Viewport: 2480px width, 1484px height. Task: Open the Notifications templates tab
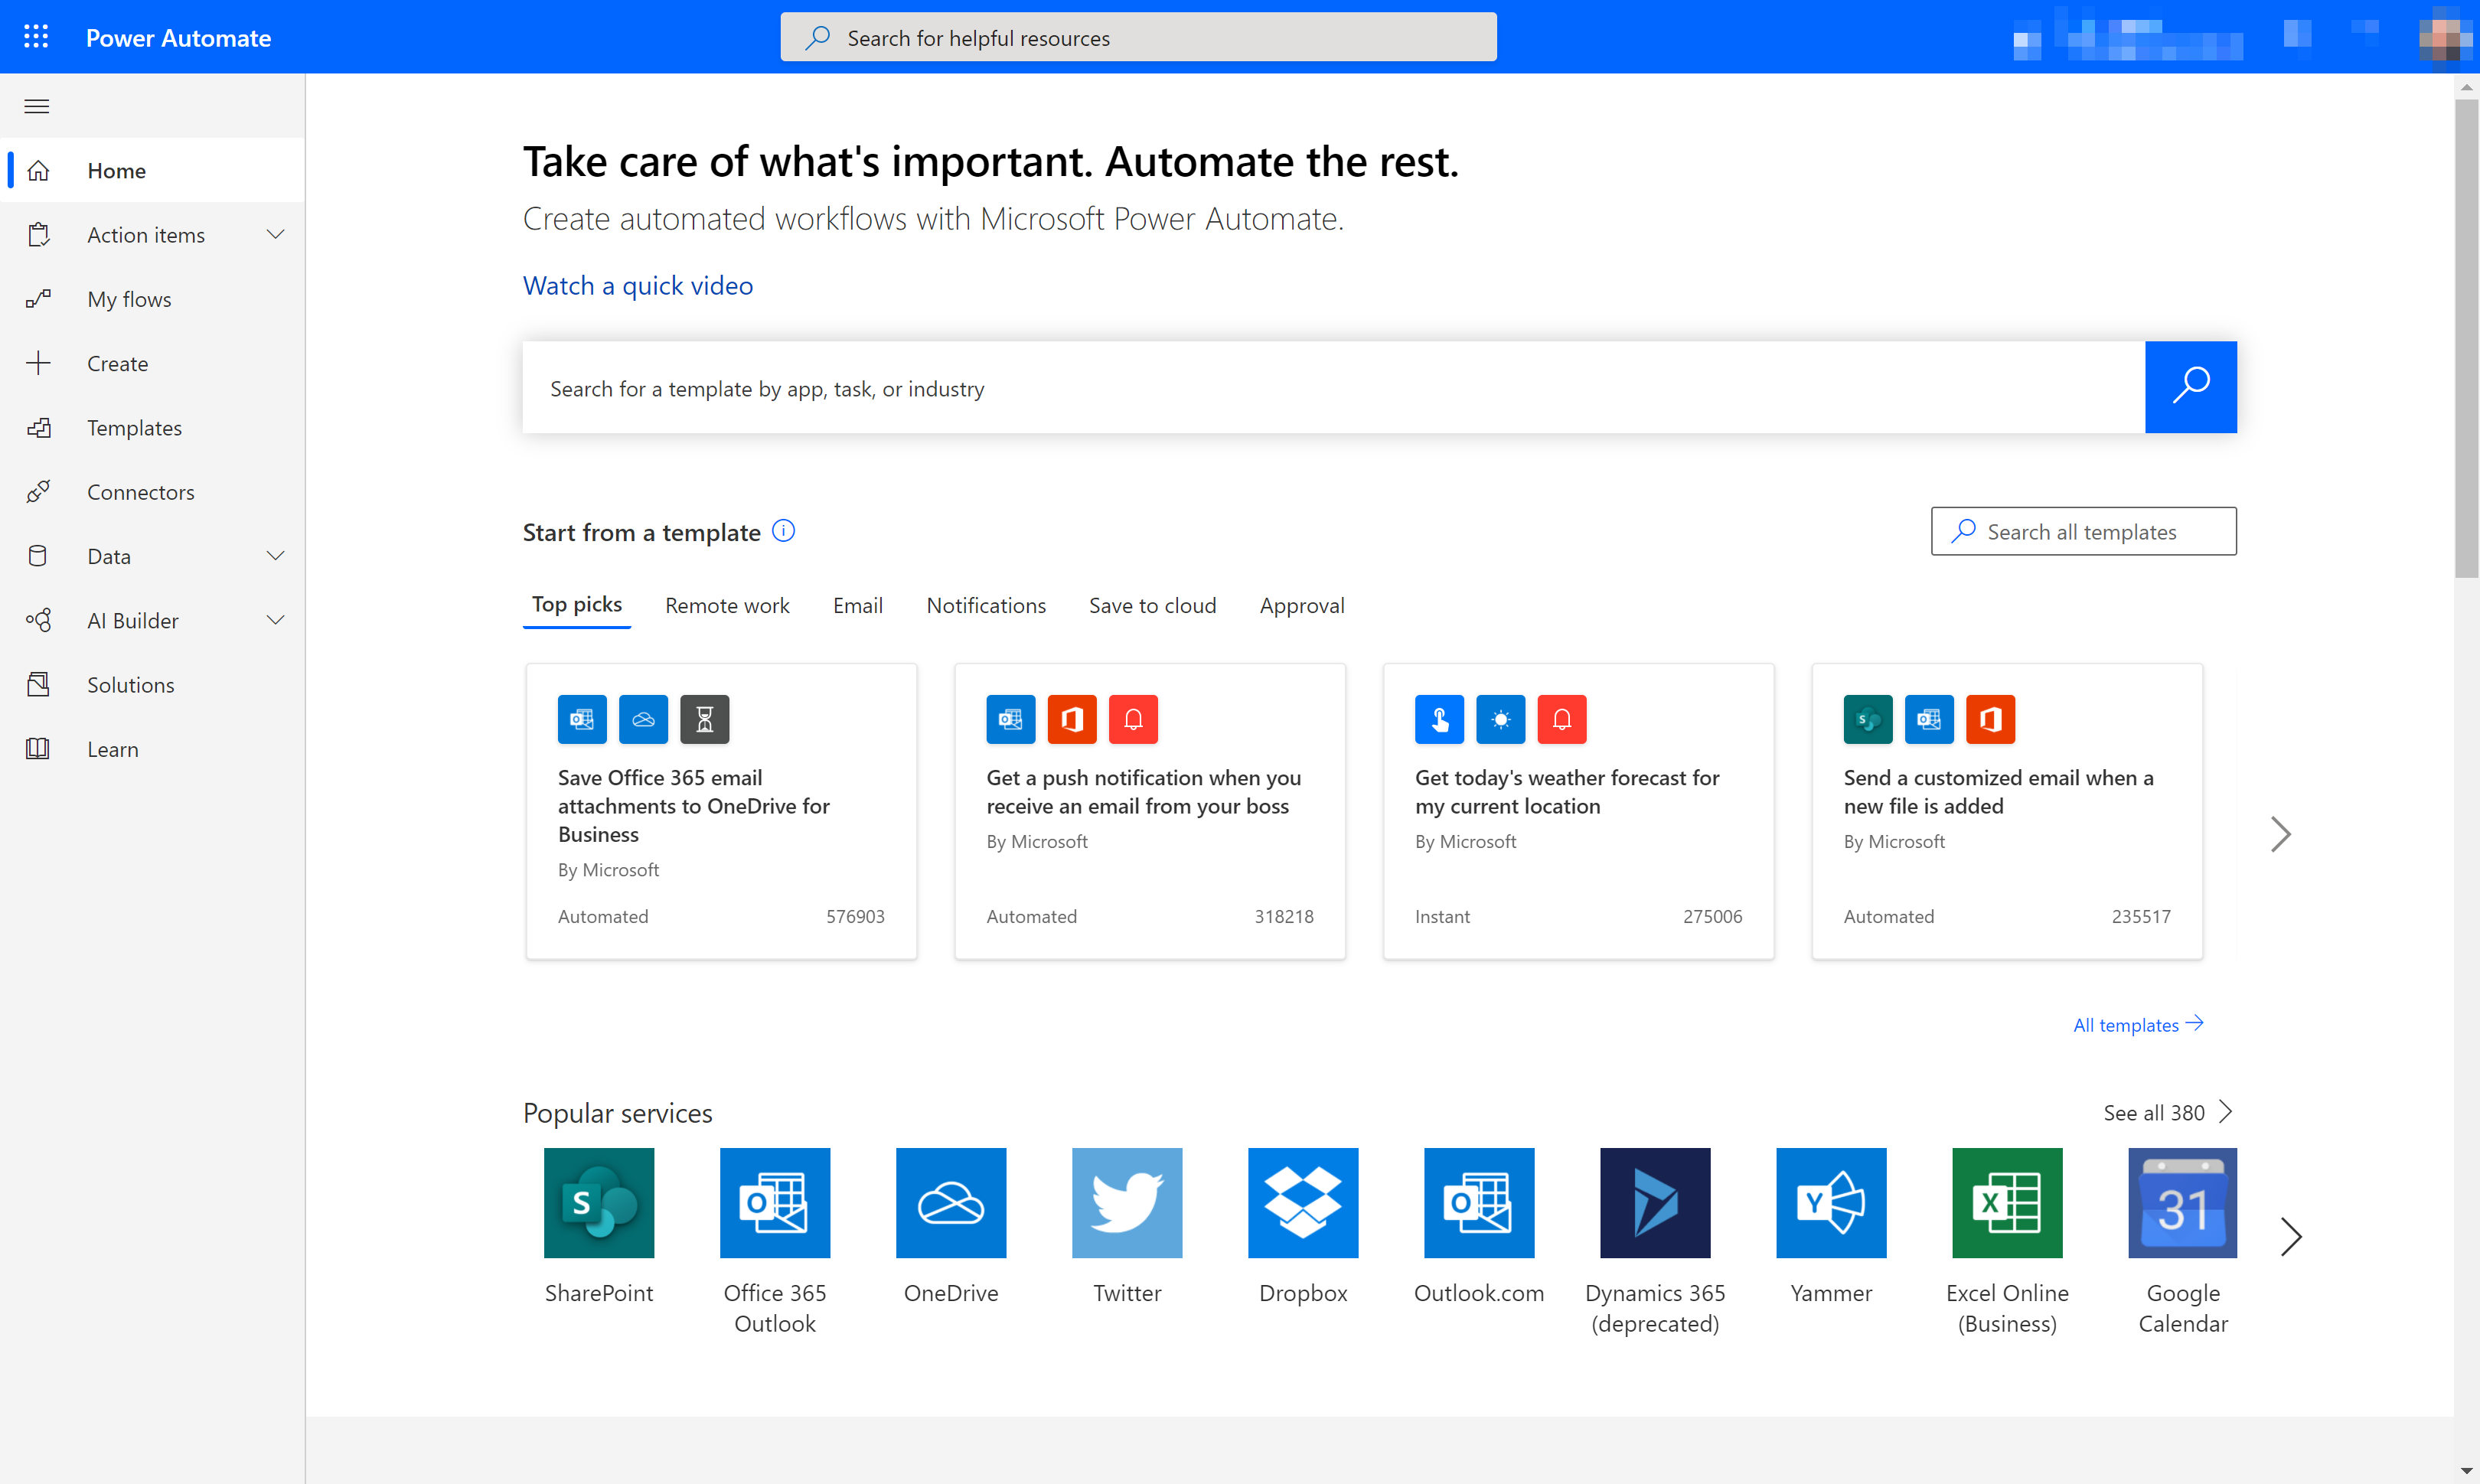point(986,604)
